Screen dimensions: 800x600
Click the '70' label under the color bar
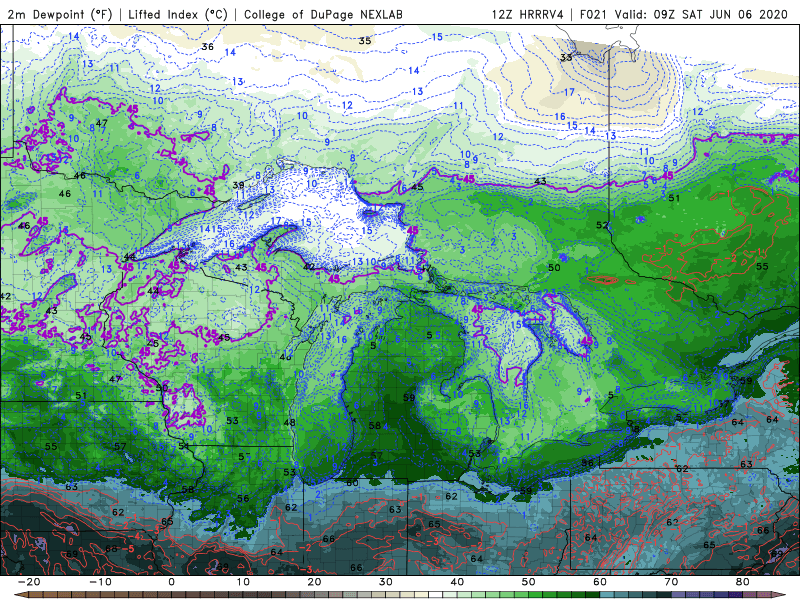click(x=671, y=582)
